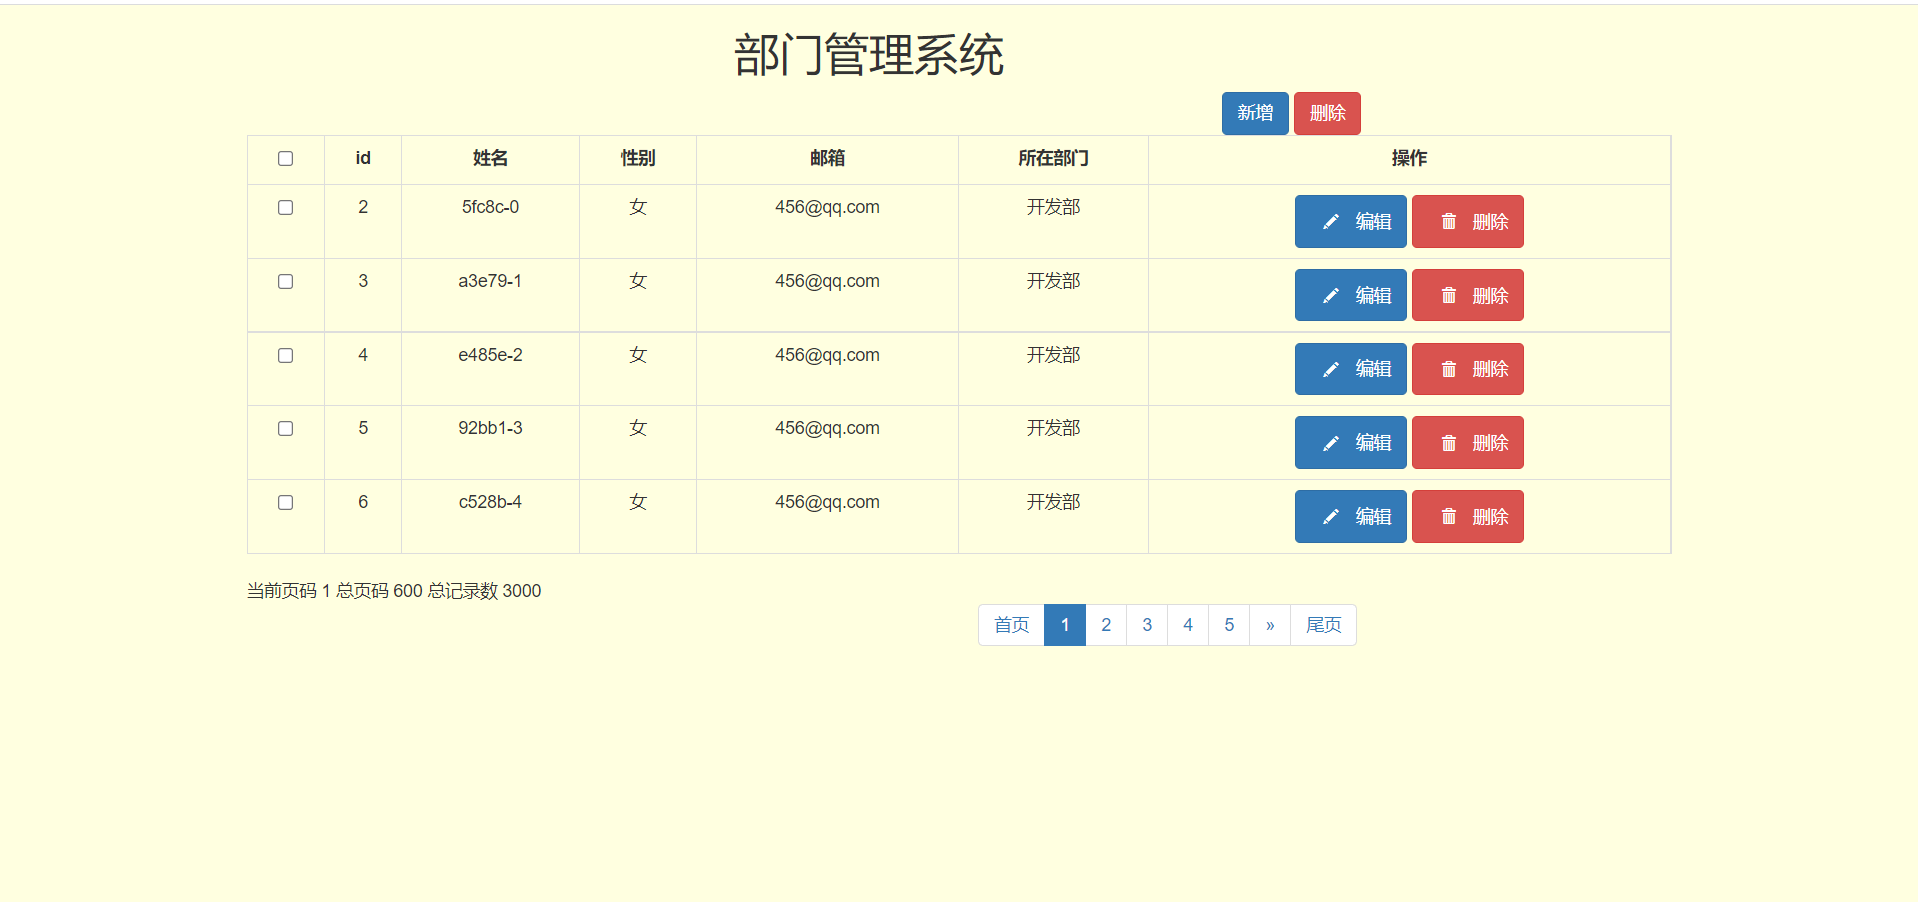Click the » next page arrow
This screenshot has height=902, width=1918.
(x=1270, y=625)
